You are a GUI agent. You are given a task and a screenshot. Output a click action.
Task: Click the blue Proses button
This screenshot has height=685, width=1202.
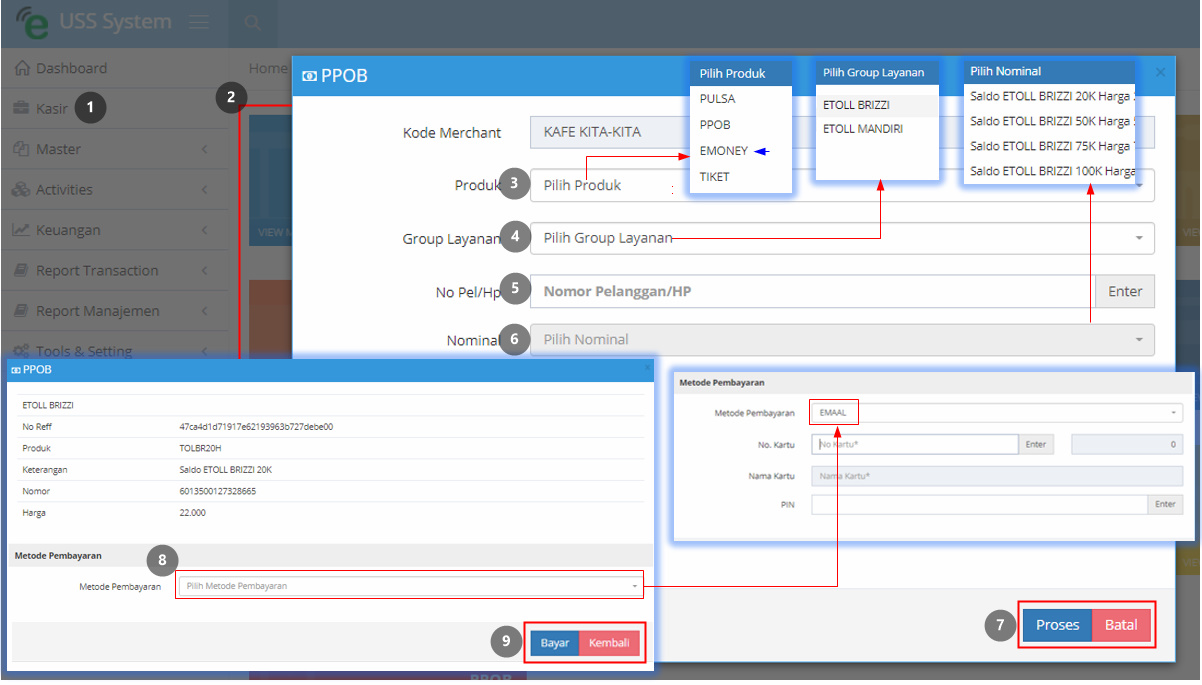point(1057,625)
